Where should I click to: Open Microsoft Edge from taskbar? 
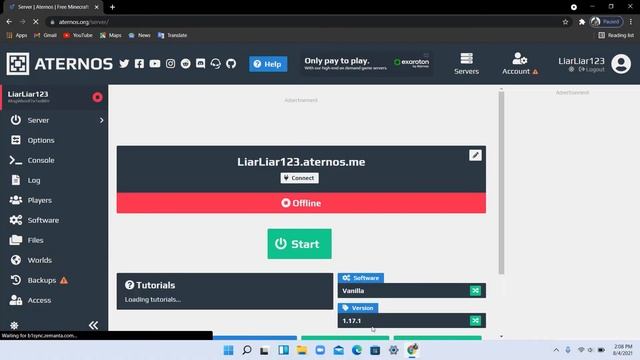click(x=357, y=350)
